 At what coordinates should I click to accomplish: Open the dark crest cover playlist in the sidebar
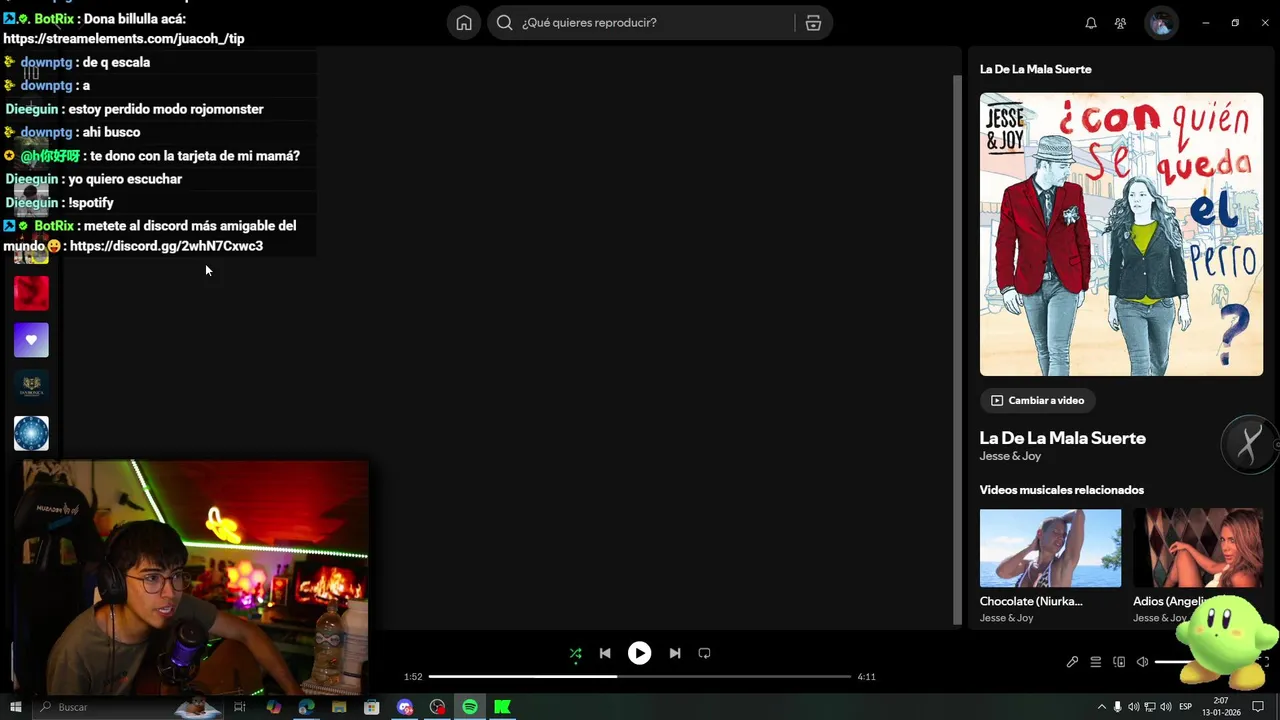point(31,386)
